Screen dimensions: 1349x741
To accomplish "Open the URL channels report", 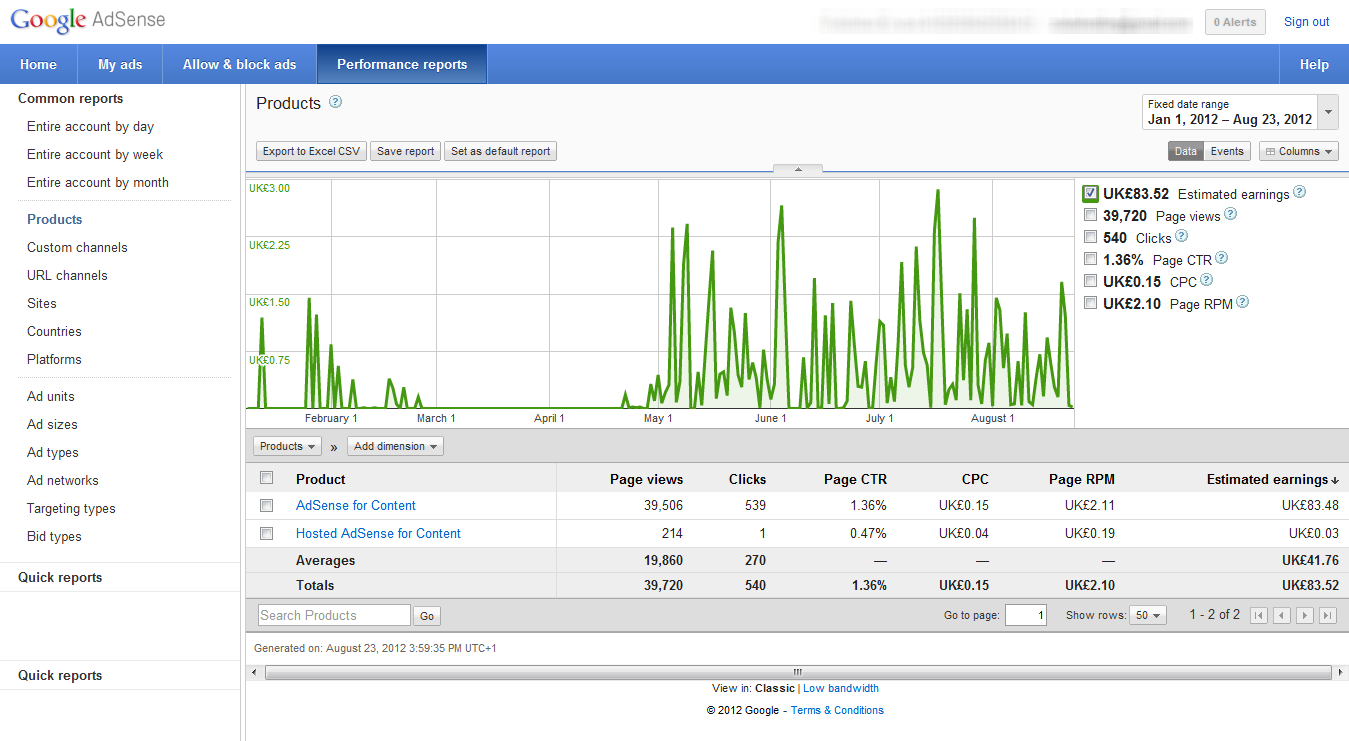I will 67,276.
